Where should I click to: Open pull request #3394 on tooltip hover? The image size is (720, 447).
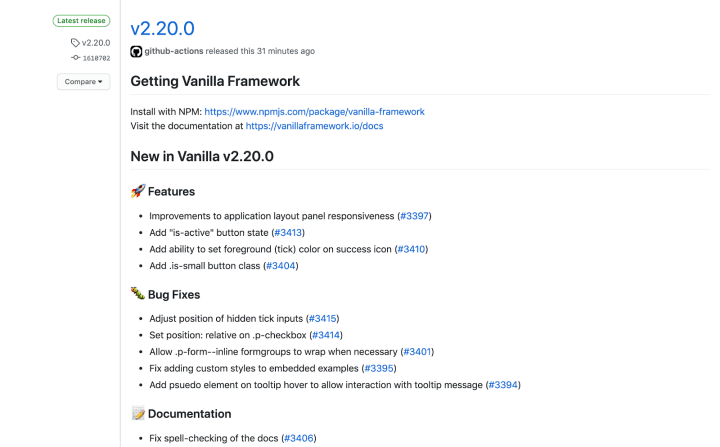tap(503, 385)
